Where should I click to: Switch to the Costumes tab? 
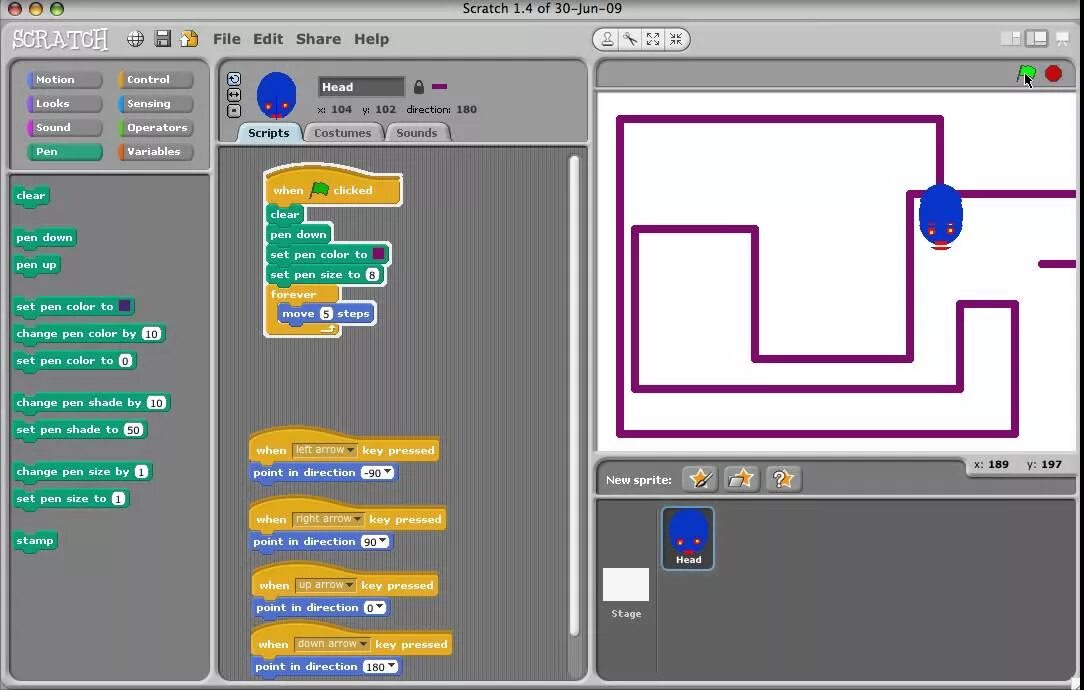tap(342, 133)
